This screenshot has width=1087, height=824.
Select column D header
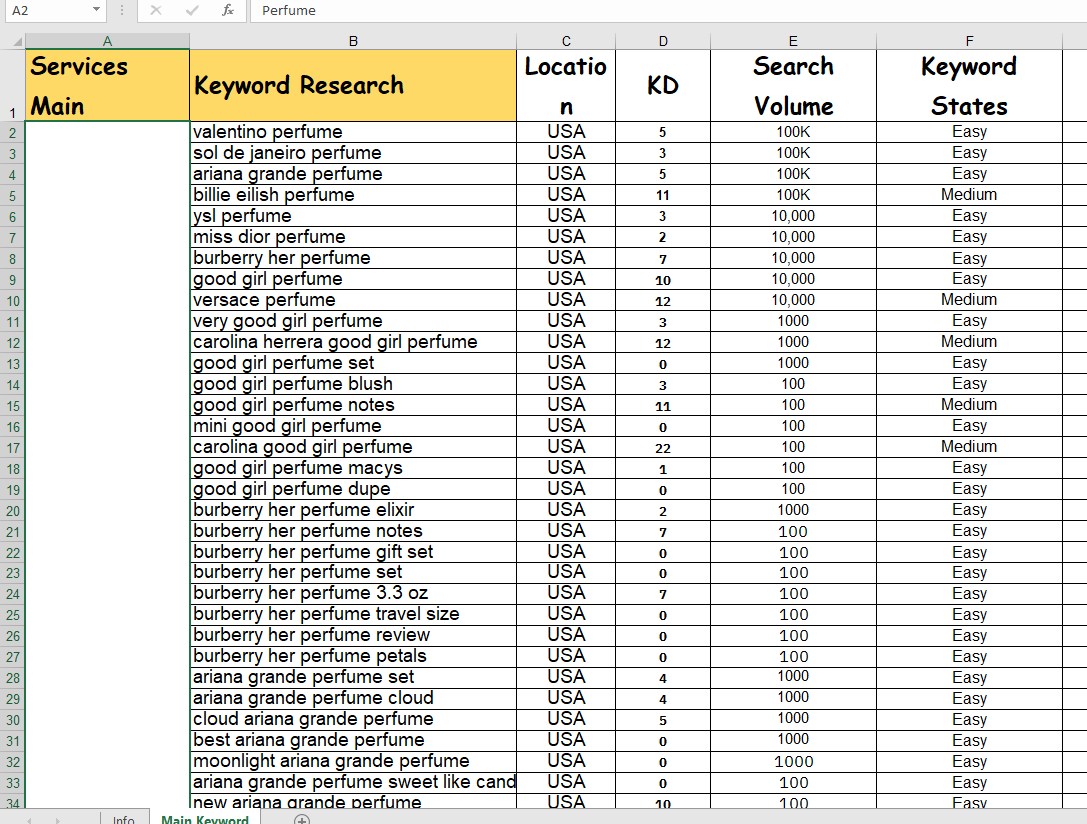click(663, 41)
